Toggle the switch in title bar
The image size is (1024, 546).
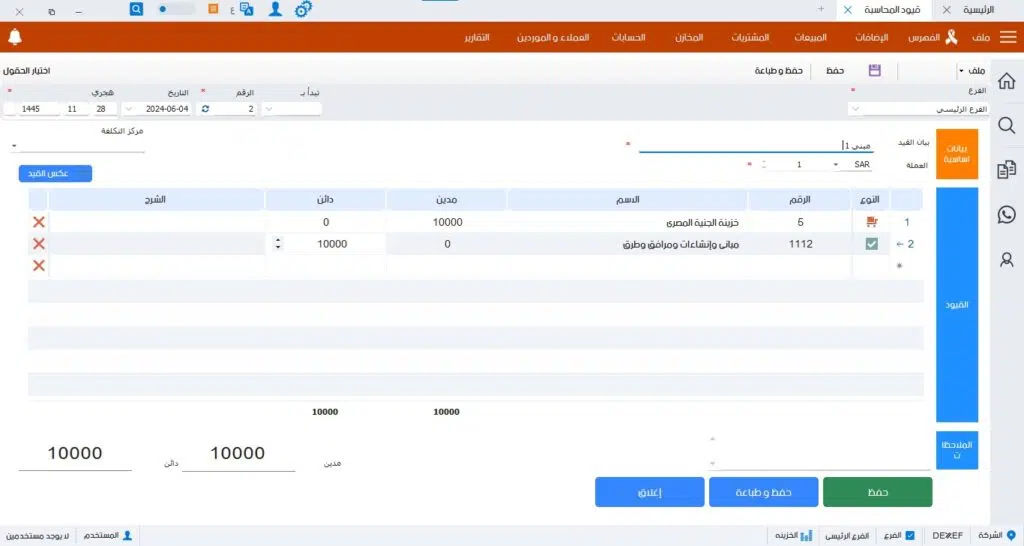tap(176, 9)
